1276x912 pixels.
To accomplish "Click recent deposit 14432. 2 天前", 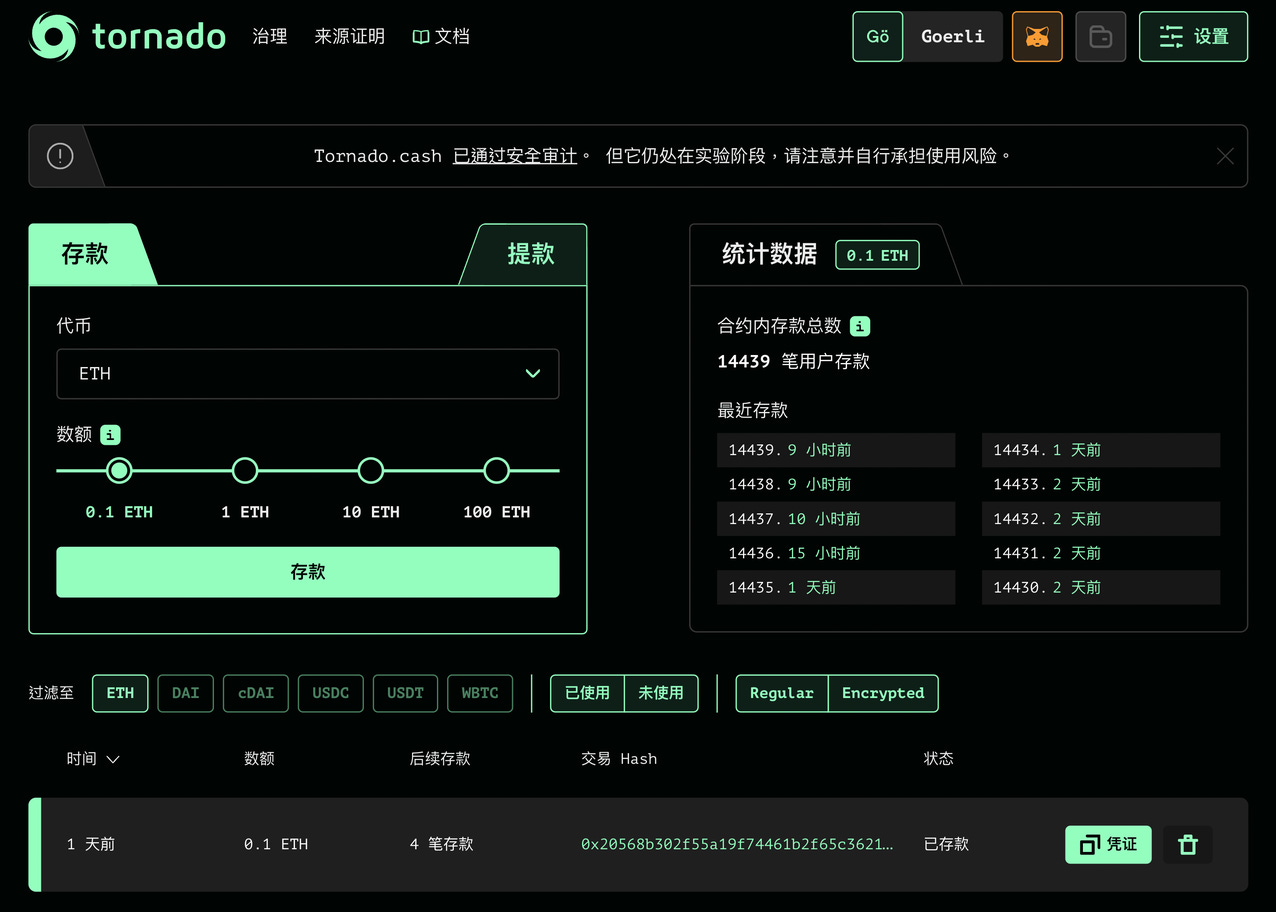I will (1101, 519).
